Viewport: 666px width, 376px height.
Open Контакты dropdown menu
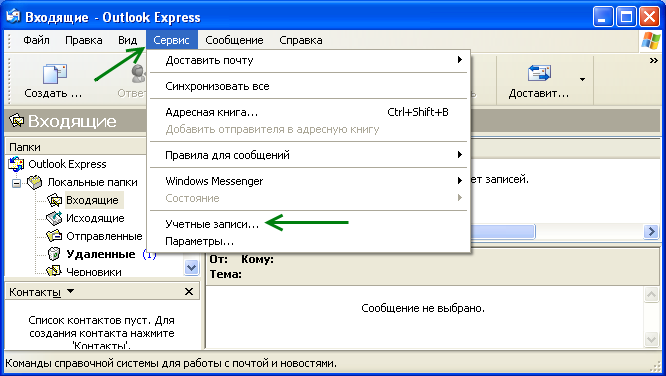click(70, 291)
